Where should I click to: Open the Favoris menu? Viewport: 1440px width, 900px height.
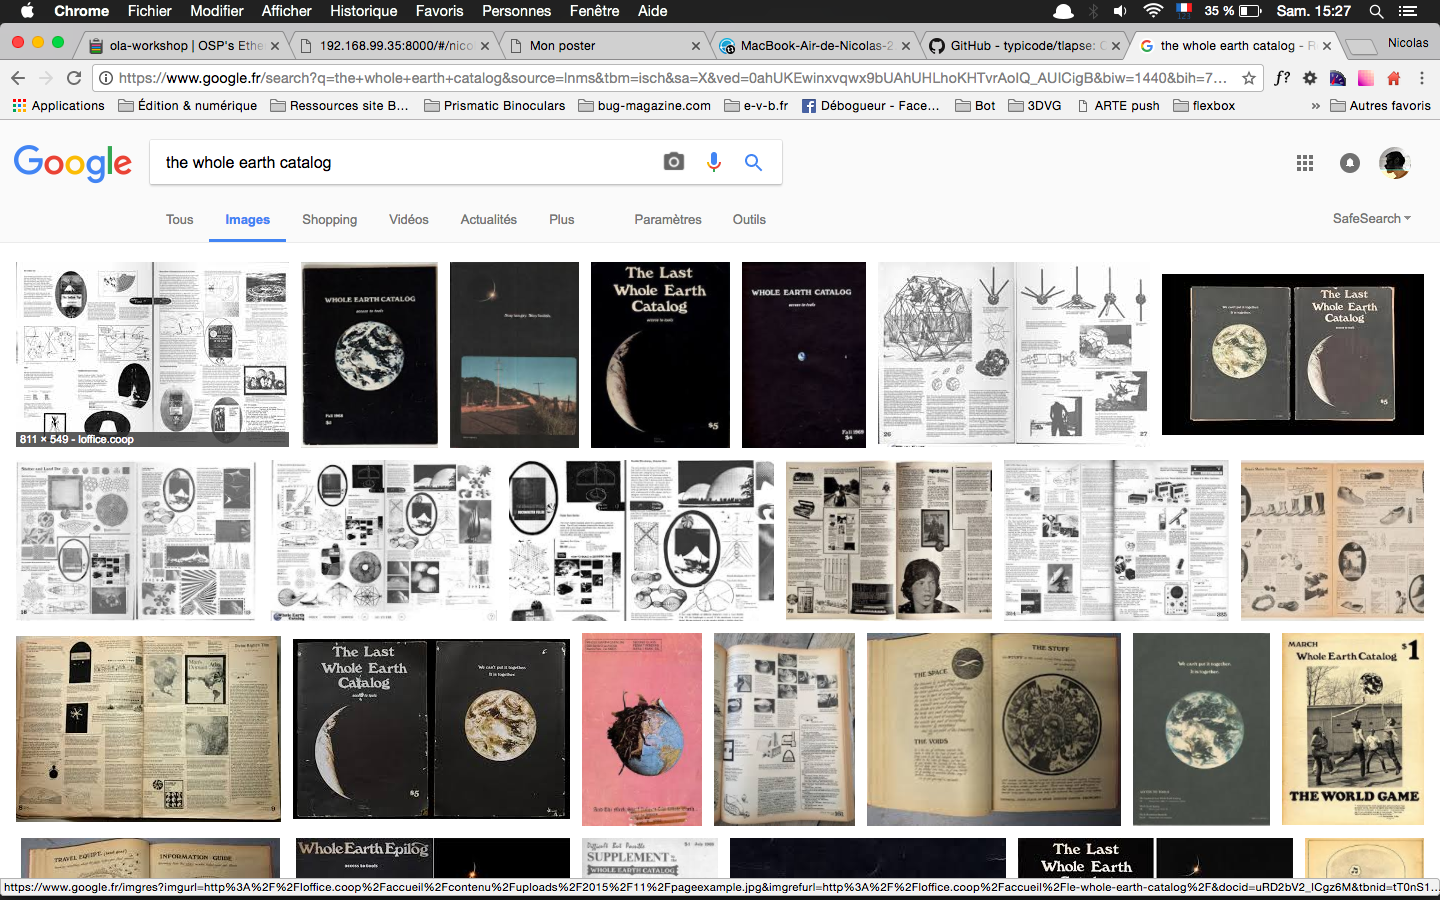[x=439, y=11]
